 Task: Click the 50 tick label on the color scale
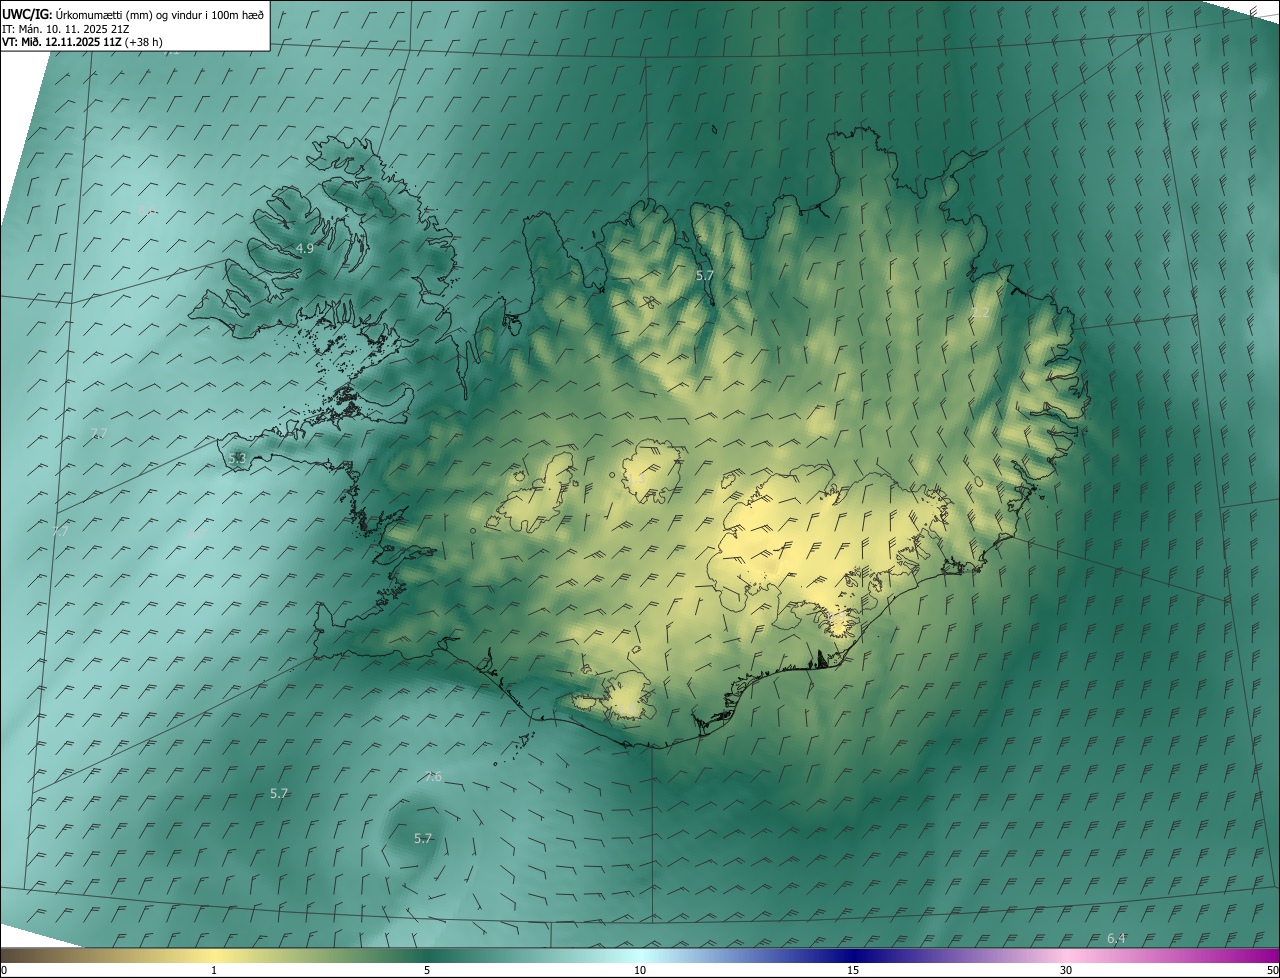point(1272,970)
